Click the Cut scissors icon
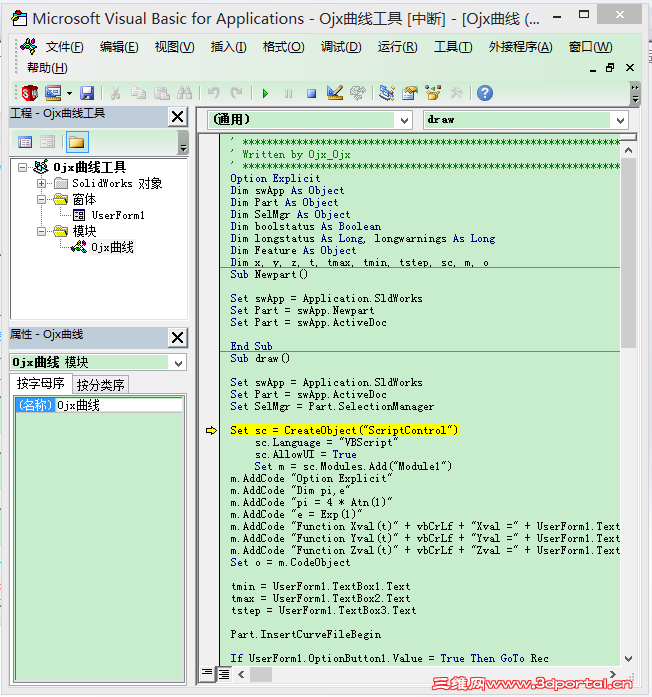The height and width of the screenshot is (697, 652). [116, 93]
